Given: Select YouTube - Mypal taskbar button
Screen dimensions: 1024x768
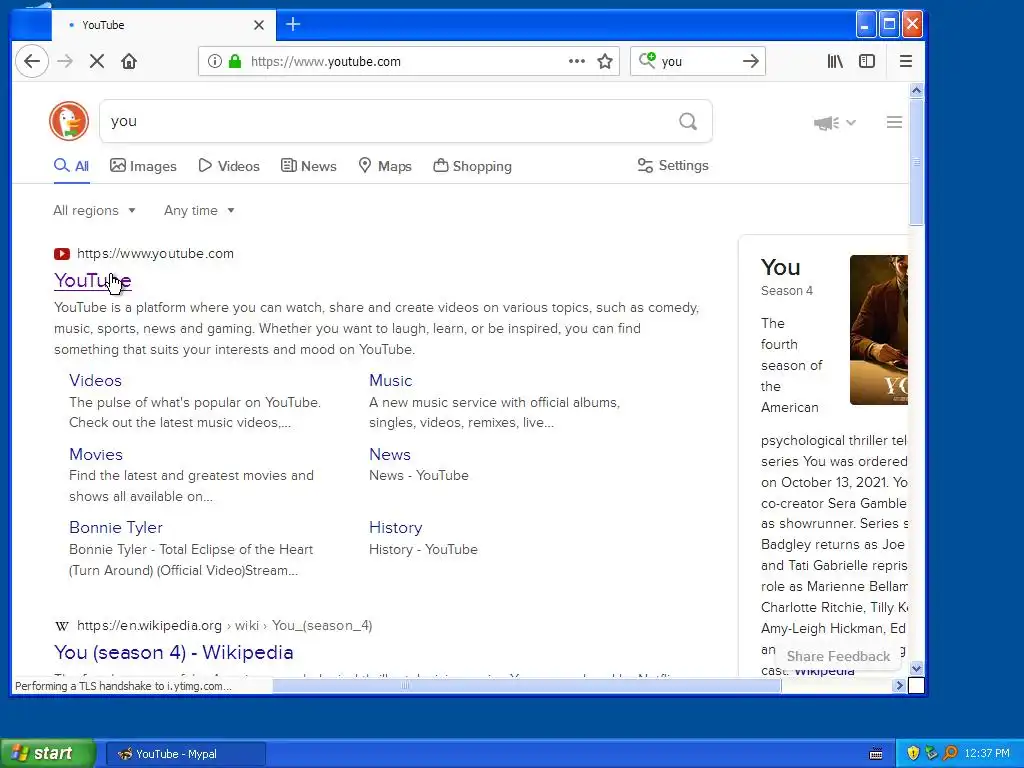Looking at the screenshot, I should [x=185, y=754].
